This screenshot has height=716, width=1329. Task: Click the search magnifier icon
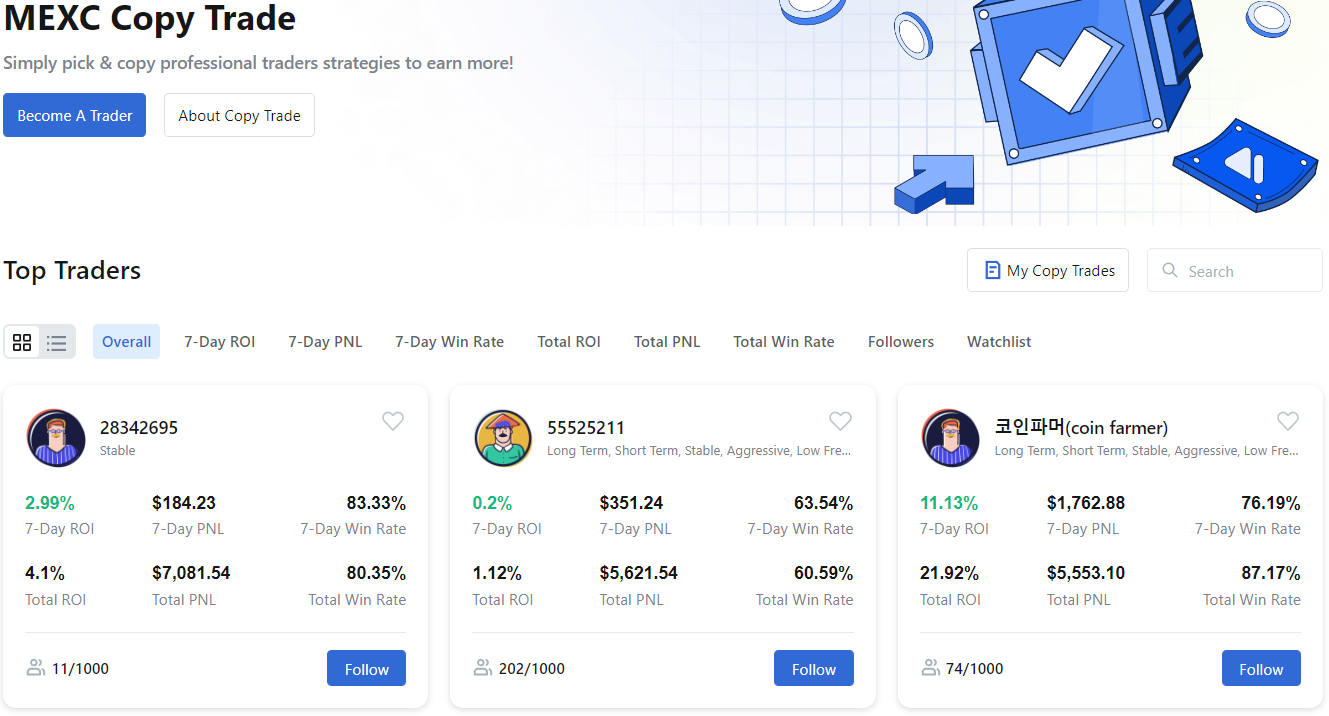(x=1170, y=271)
